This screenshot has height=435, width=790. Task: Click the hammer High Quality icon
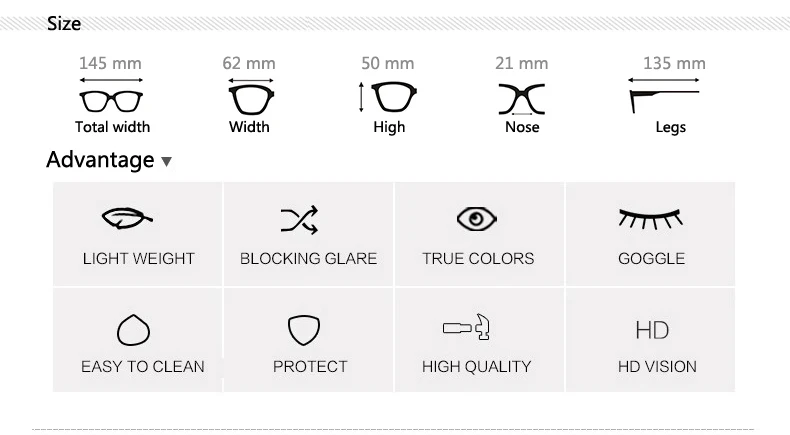[x=467, y=328]
